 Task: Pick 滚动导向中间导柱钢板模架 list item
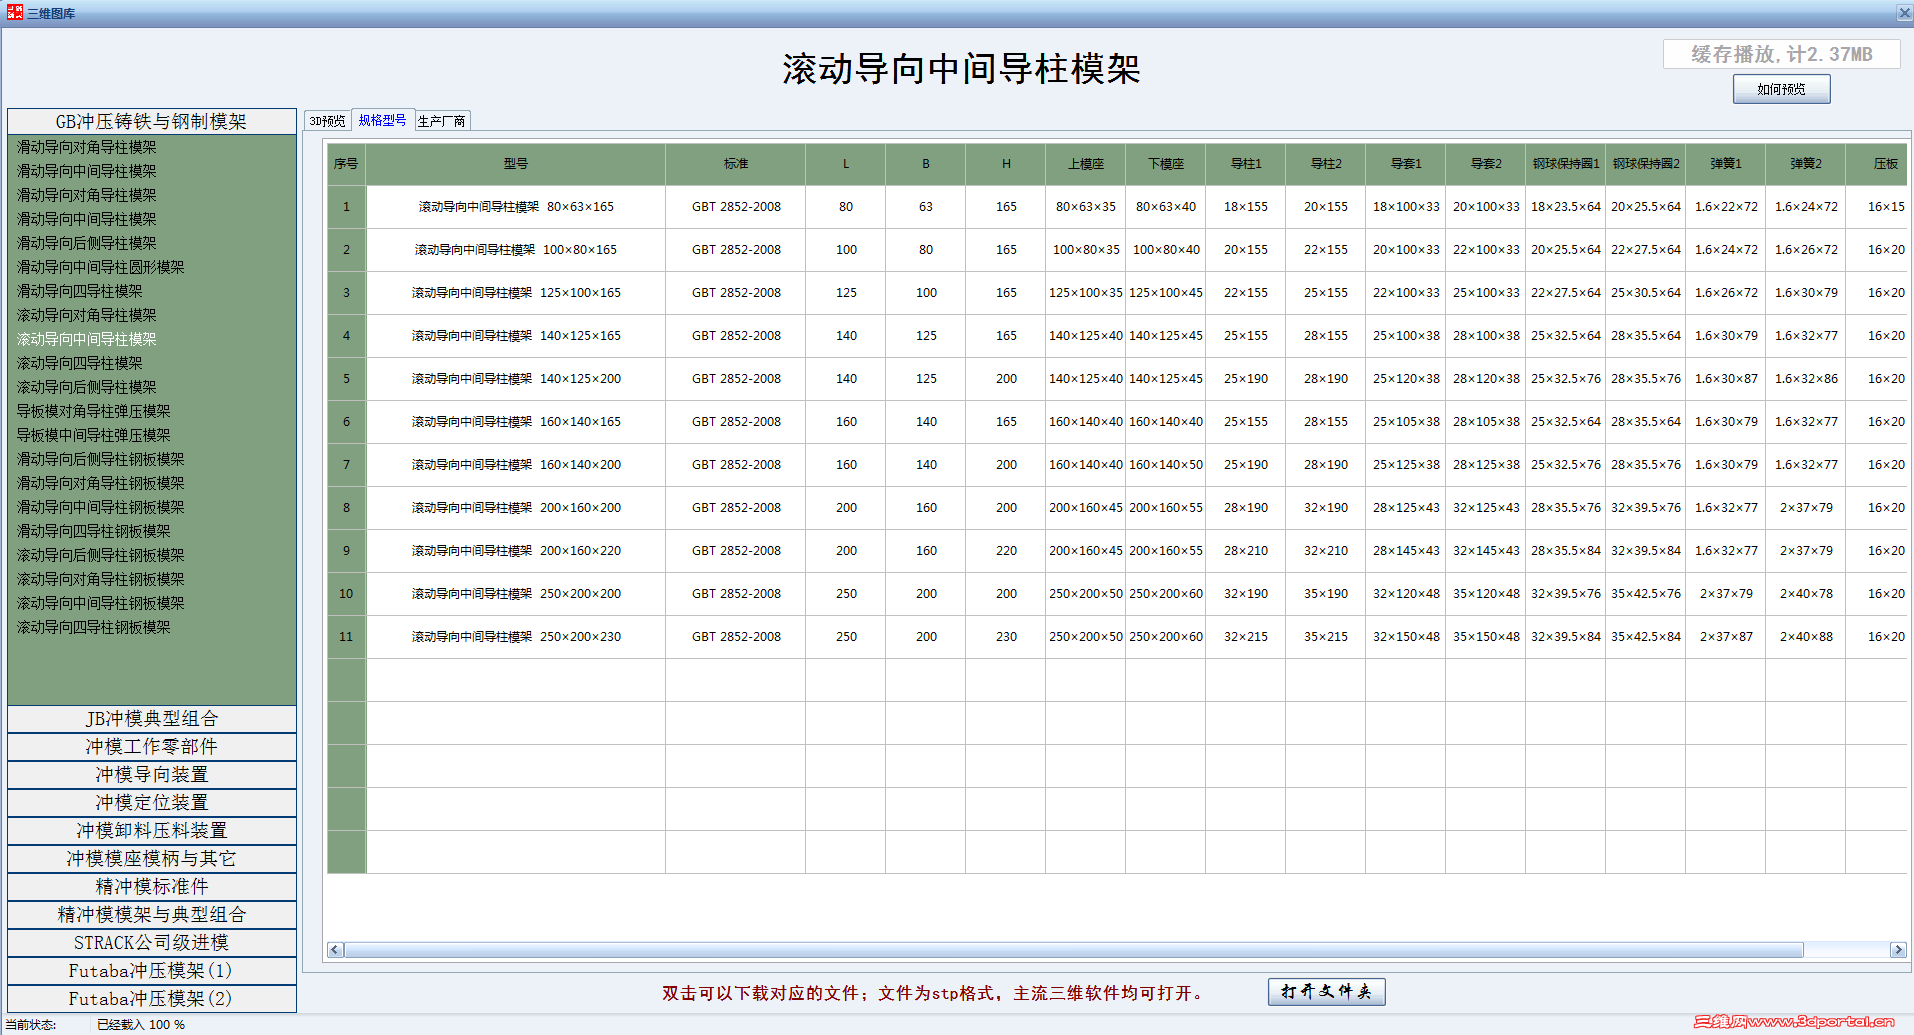pos(101,603)
